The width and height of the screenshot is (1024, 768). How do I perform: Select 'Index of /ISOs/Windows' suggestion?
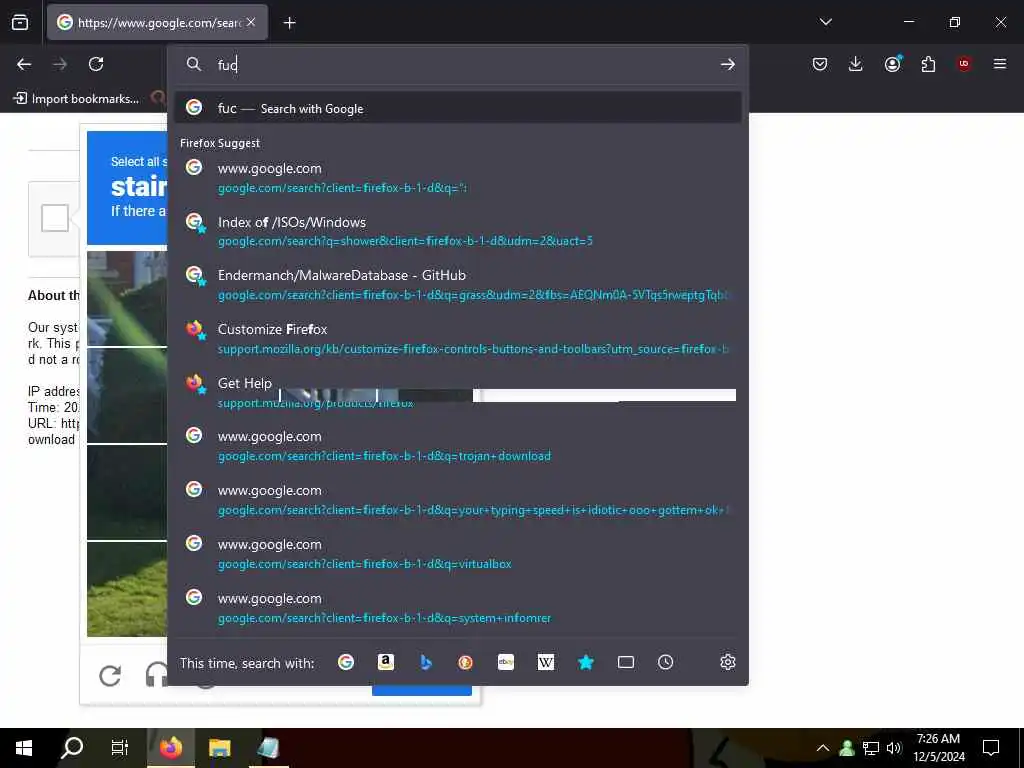pyautogui.click(x=458, y=231)
